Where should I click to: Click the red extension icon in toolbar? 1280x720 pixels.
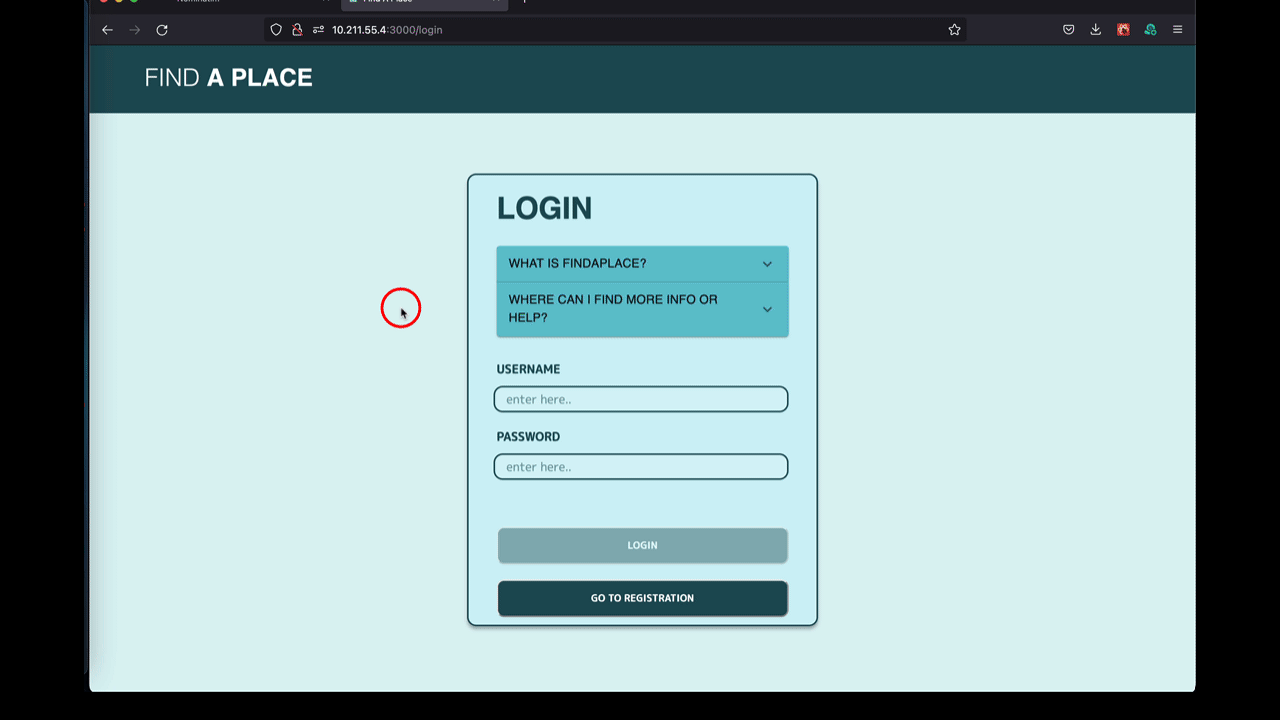tap(1123, 30)
